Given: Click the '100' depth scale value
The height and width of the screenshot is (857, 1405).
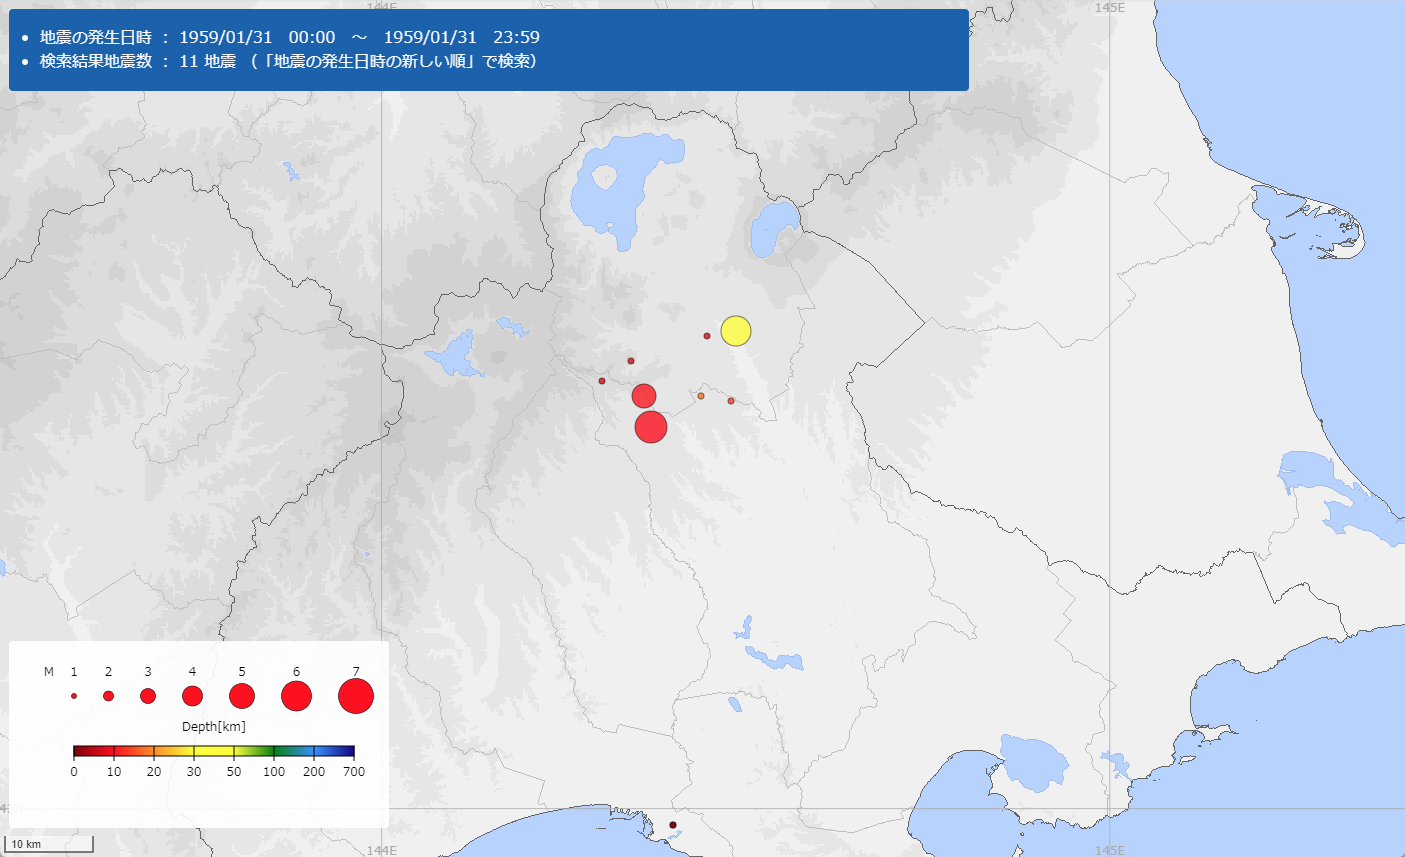Looking at the screenshot, I should 274,772.
